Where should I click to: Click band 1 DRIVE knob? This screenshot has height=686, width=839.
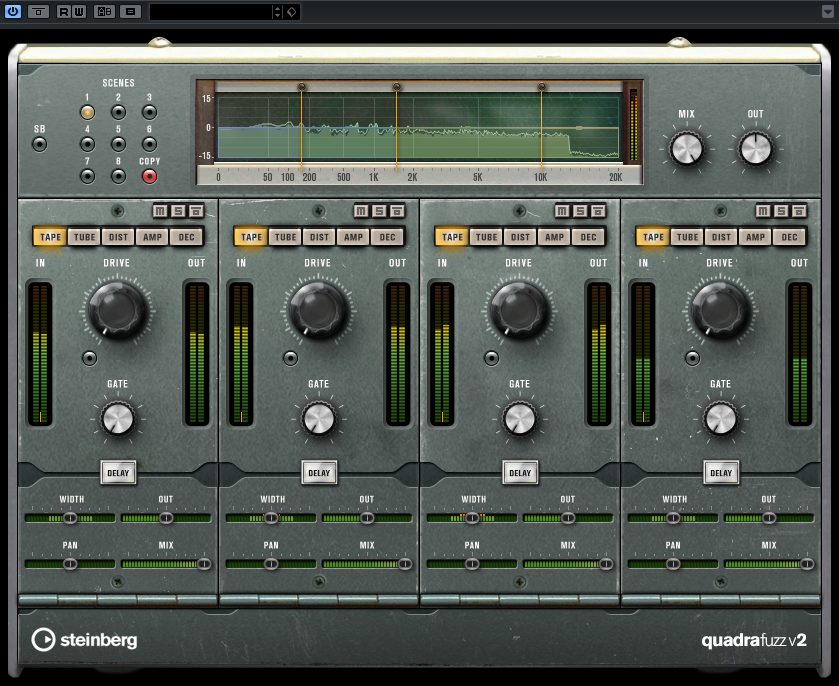(117, 310)
